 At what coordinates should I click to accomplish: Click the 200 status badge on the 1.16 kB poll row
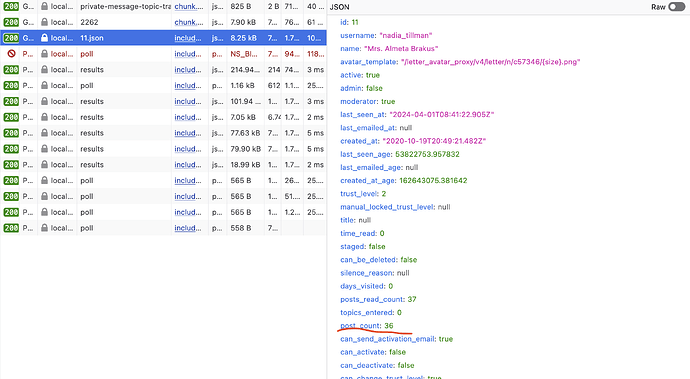click(x=11, y=85)
